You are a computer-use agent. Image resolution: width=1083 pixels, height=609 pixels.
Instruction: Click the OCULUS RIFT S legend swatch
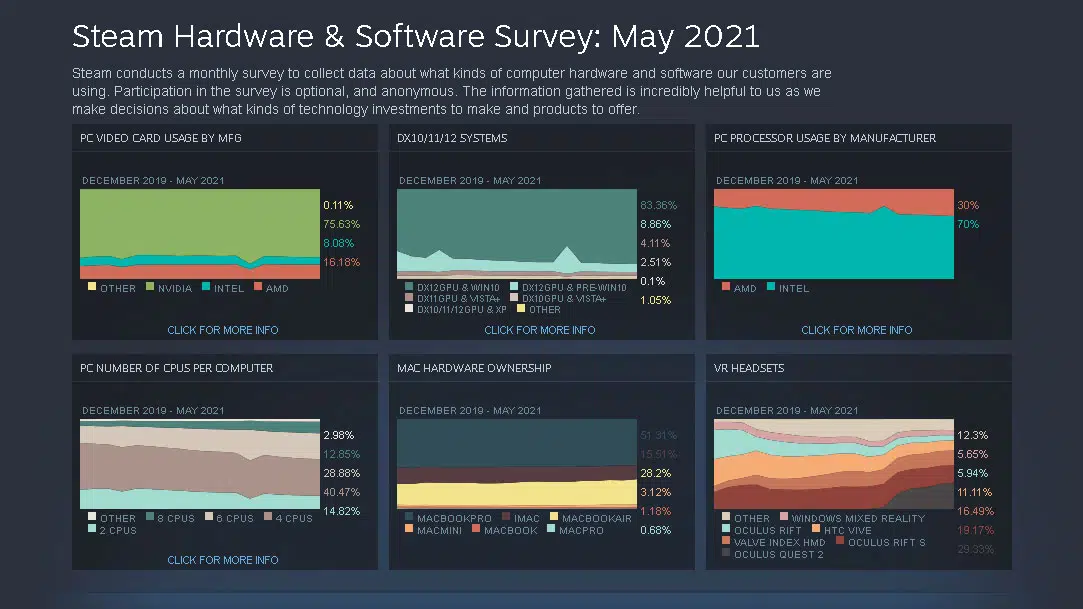pyautogui.click(x=840, y=541)
